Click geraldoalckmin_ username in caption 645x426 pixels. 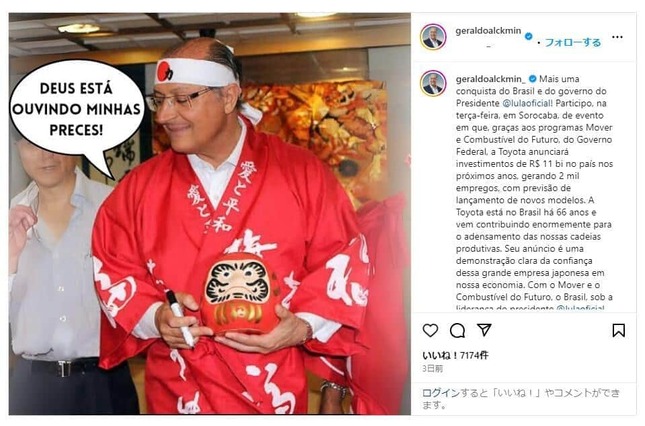pyautogui.click(x=491, y=79)
